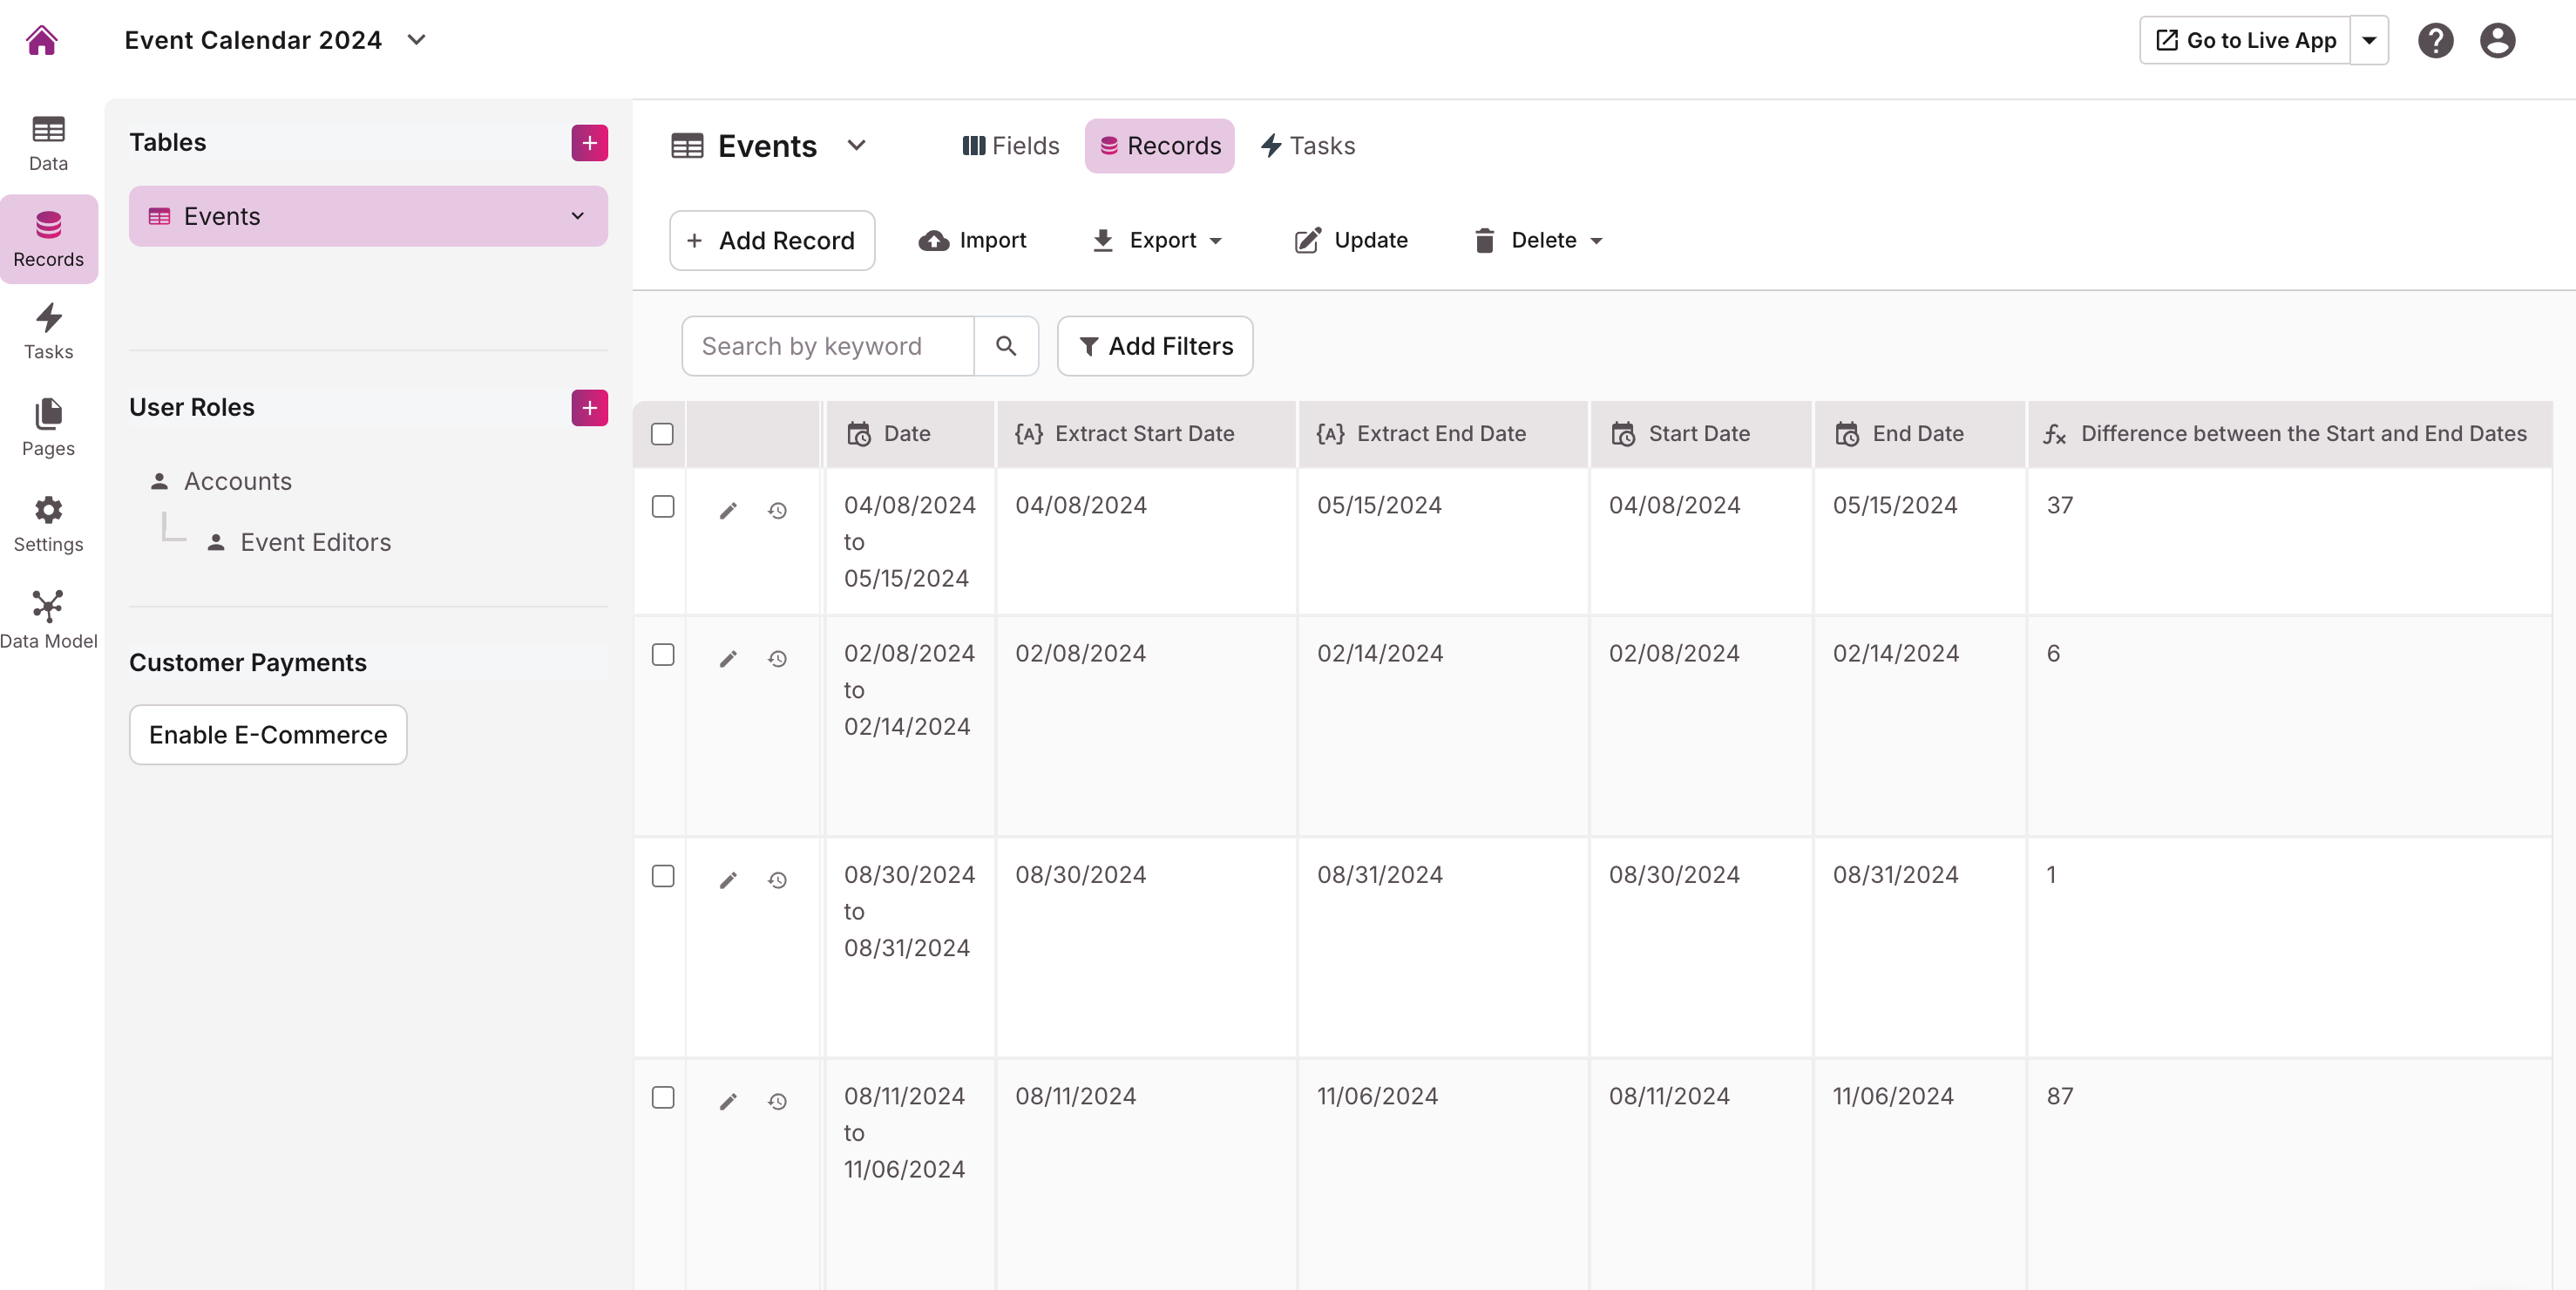The width and height of the screenshot is (2576, 1290).
Task: Click the help question mark icon
Action: [2435, 40]
